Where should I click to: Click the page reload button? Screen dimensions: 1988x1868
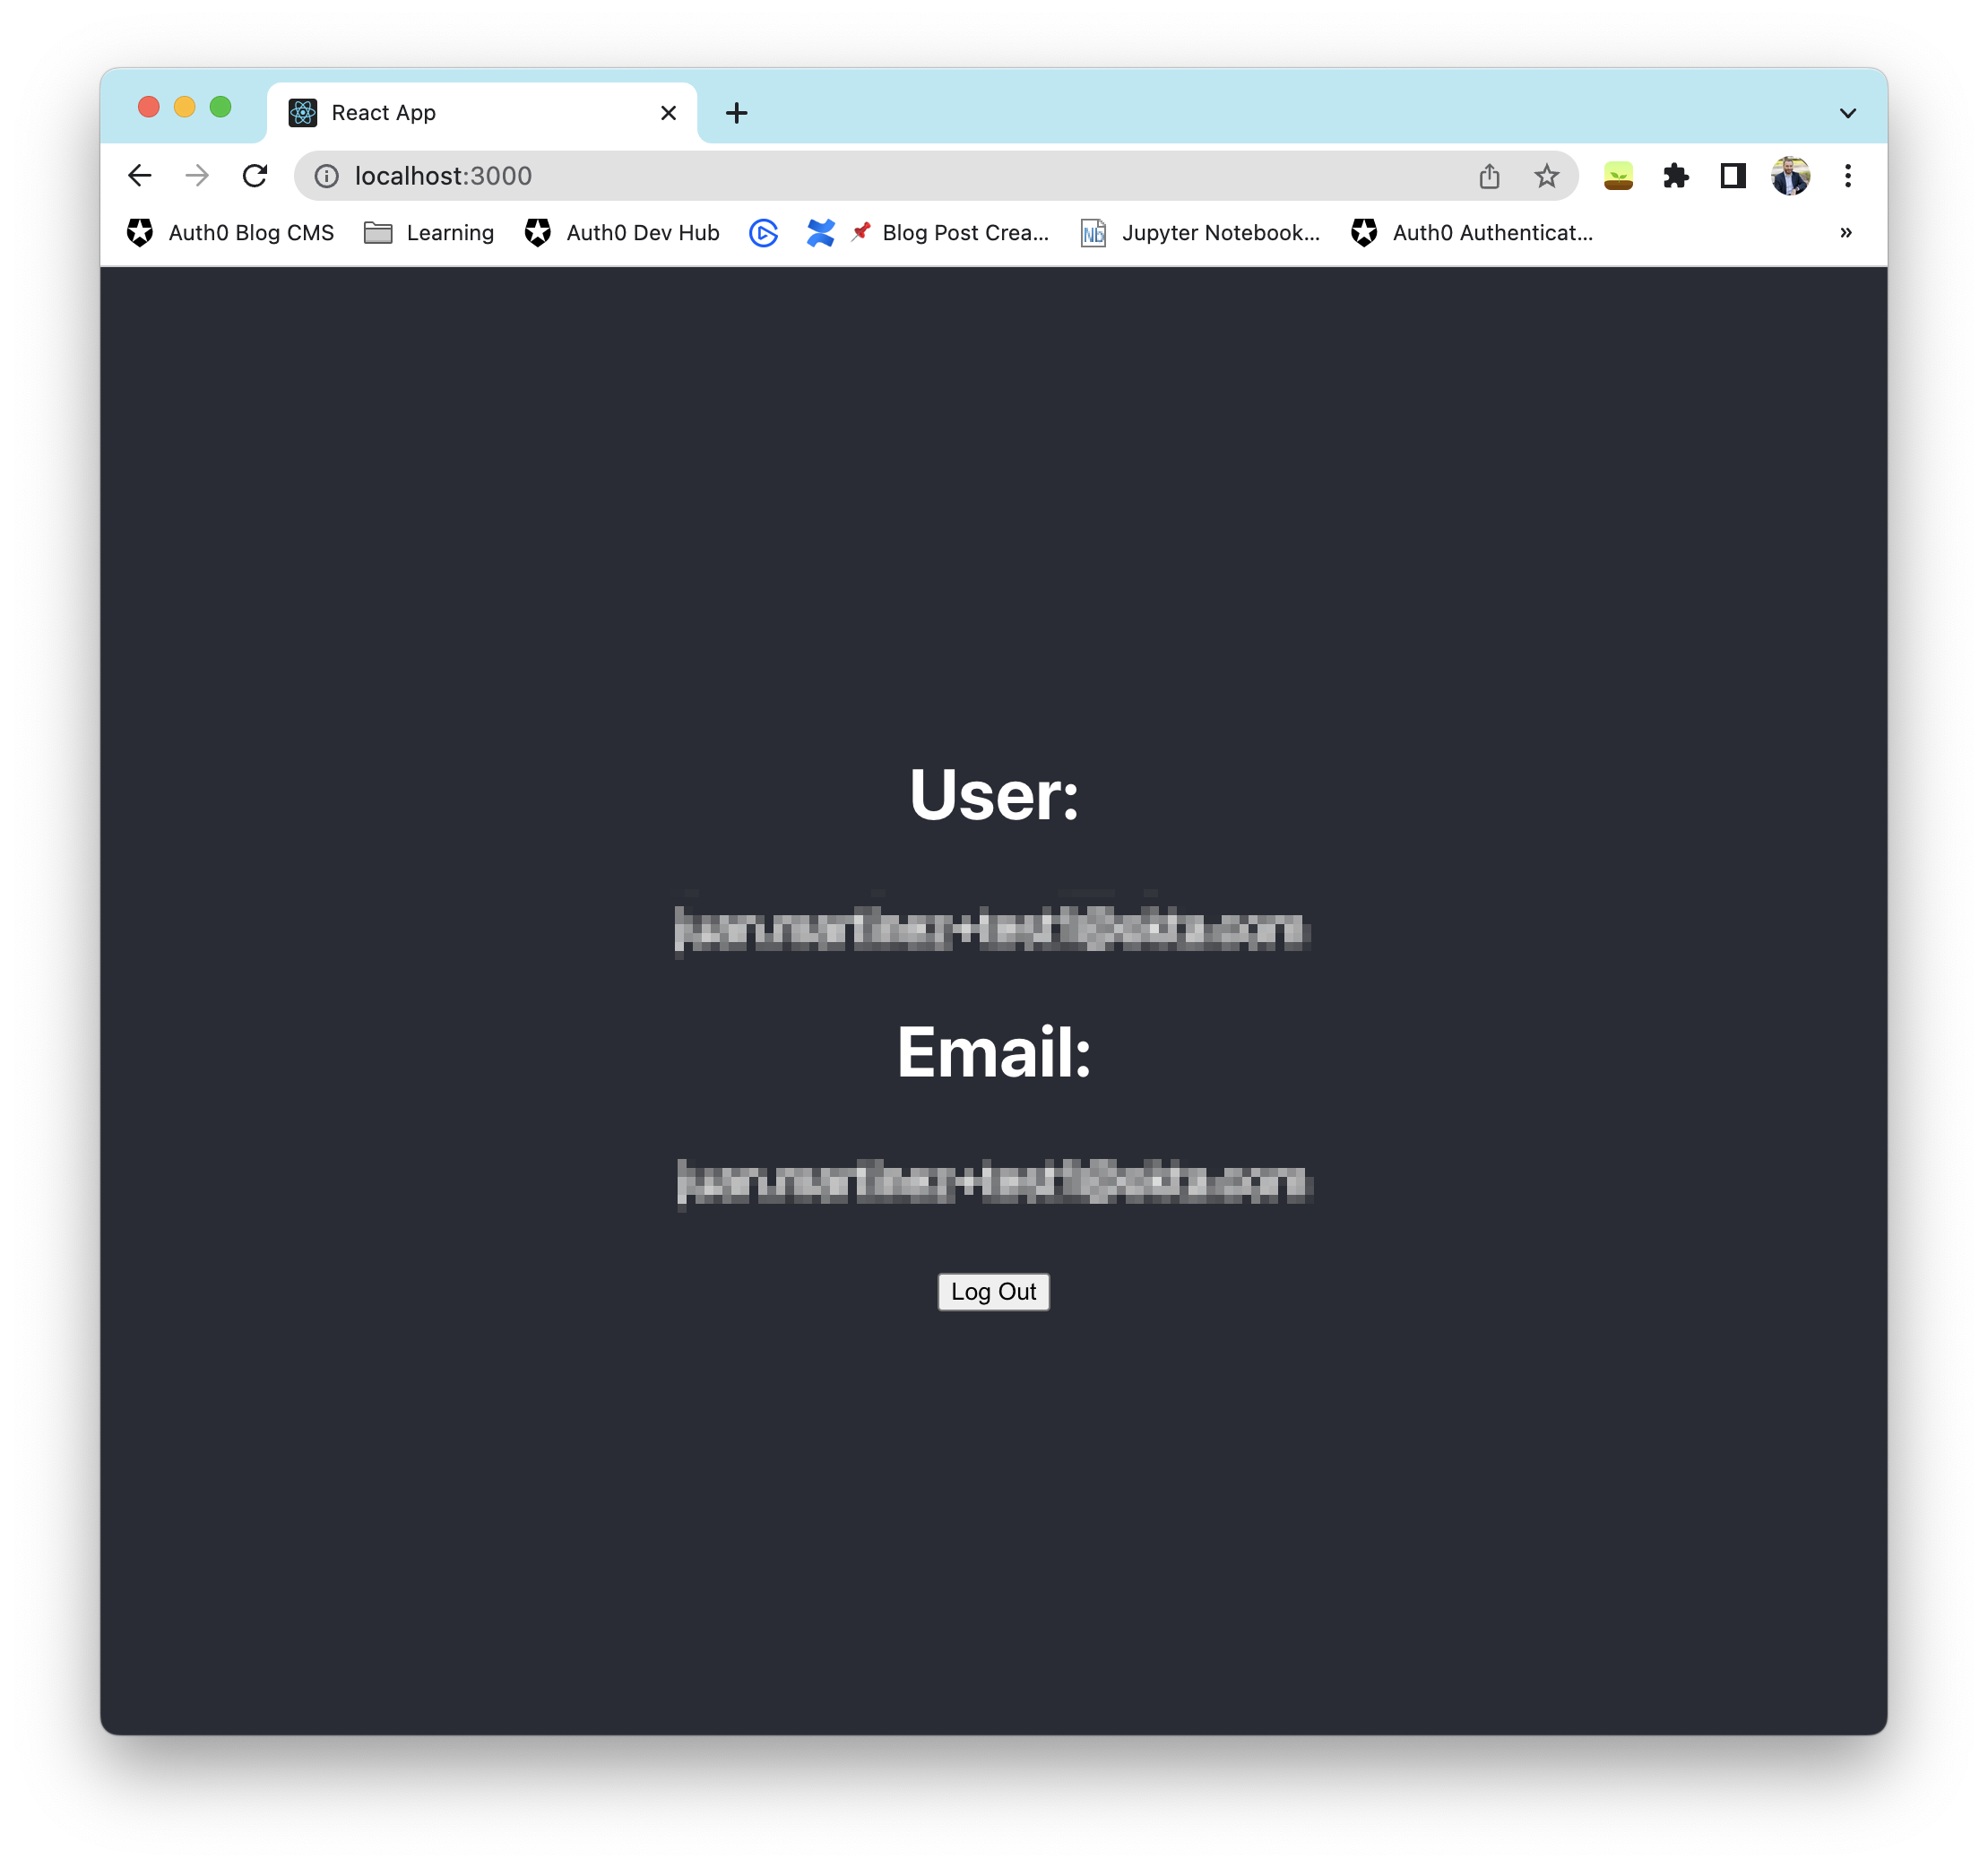point(256,176)
